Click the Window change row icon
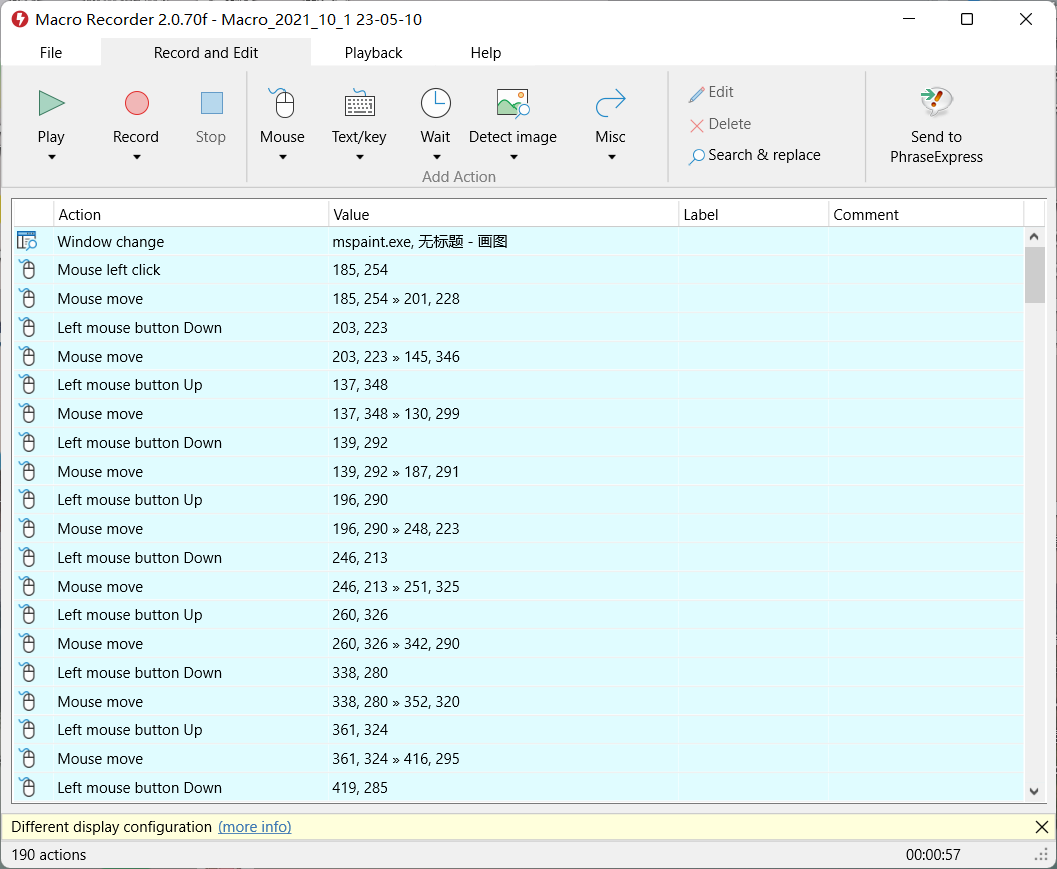The height and width of the screenshot is (869, 1057). (x=27, y=241)
